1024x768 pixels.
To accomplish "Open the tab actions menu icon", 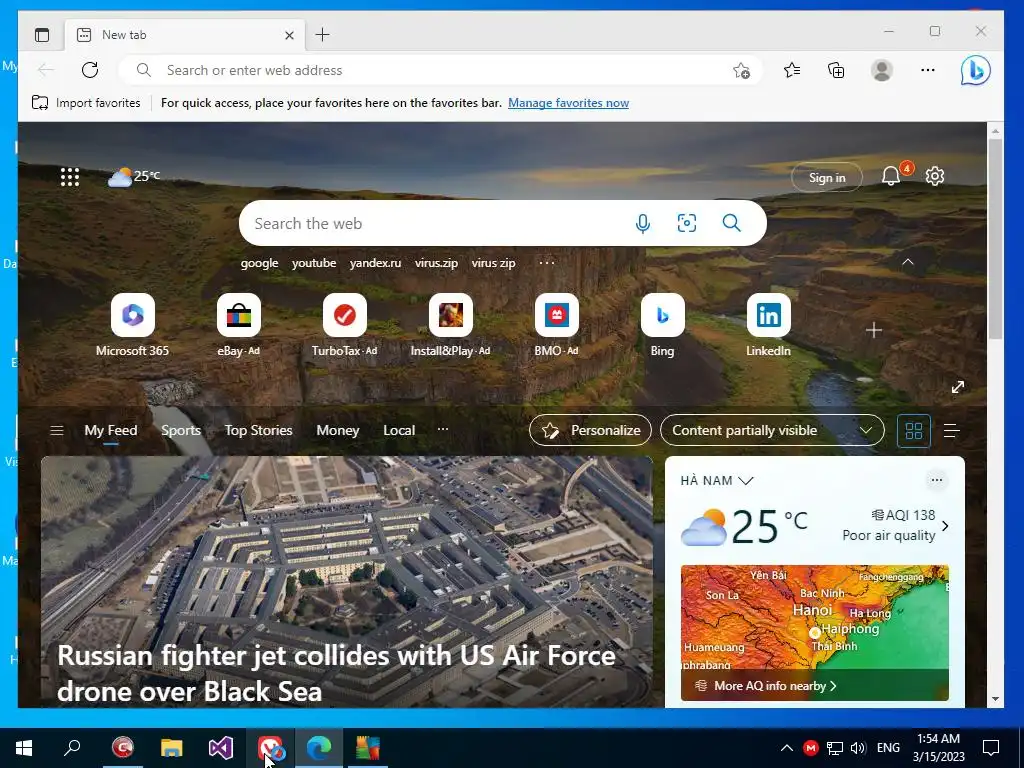I will (42, 35).
